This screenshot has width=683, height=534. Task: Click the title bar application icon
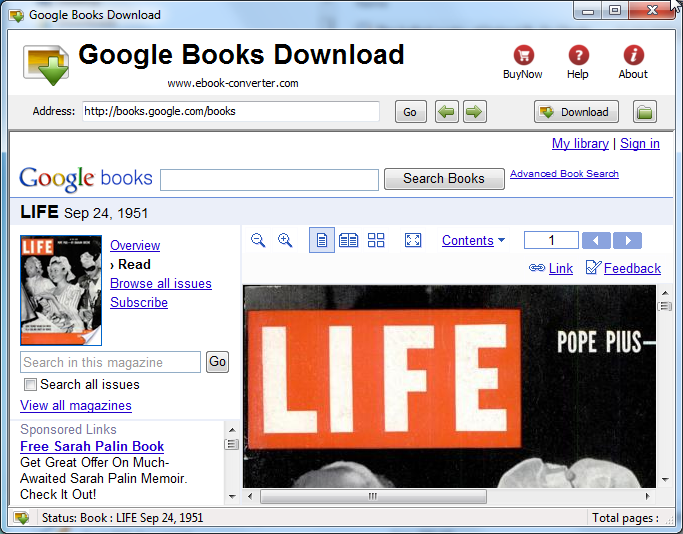click(x=16, y=15)
